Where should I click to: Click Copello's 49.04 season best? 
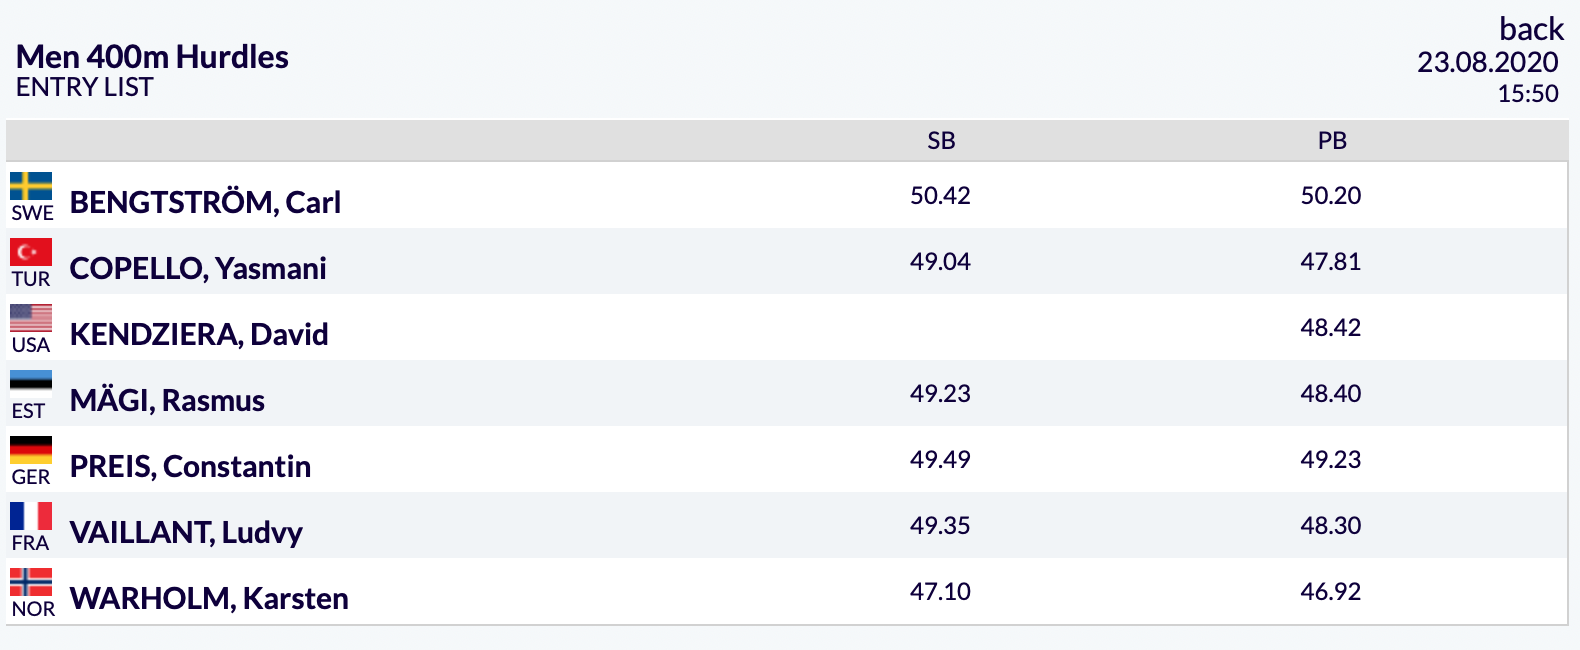pyautogui.click(x=940, y=261)
